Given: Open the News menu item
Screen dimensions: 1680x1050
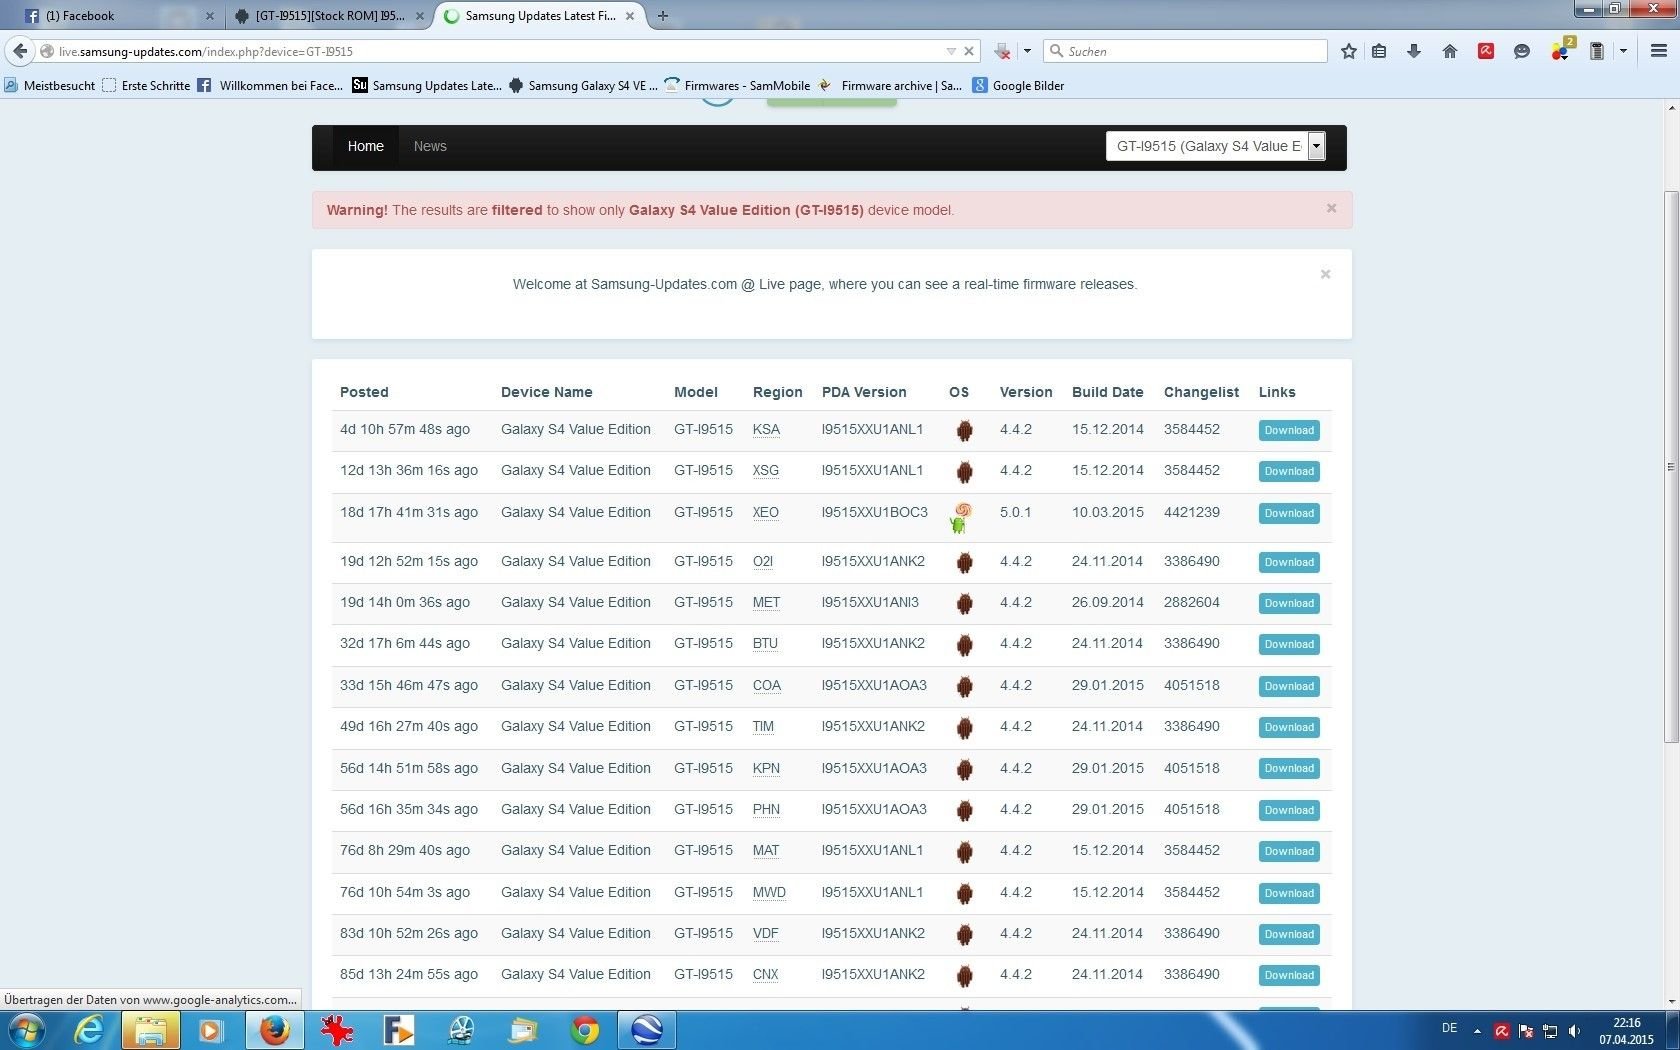Looking at the screenshot, I should click(x=430, y=146).
